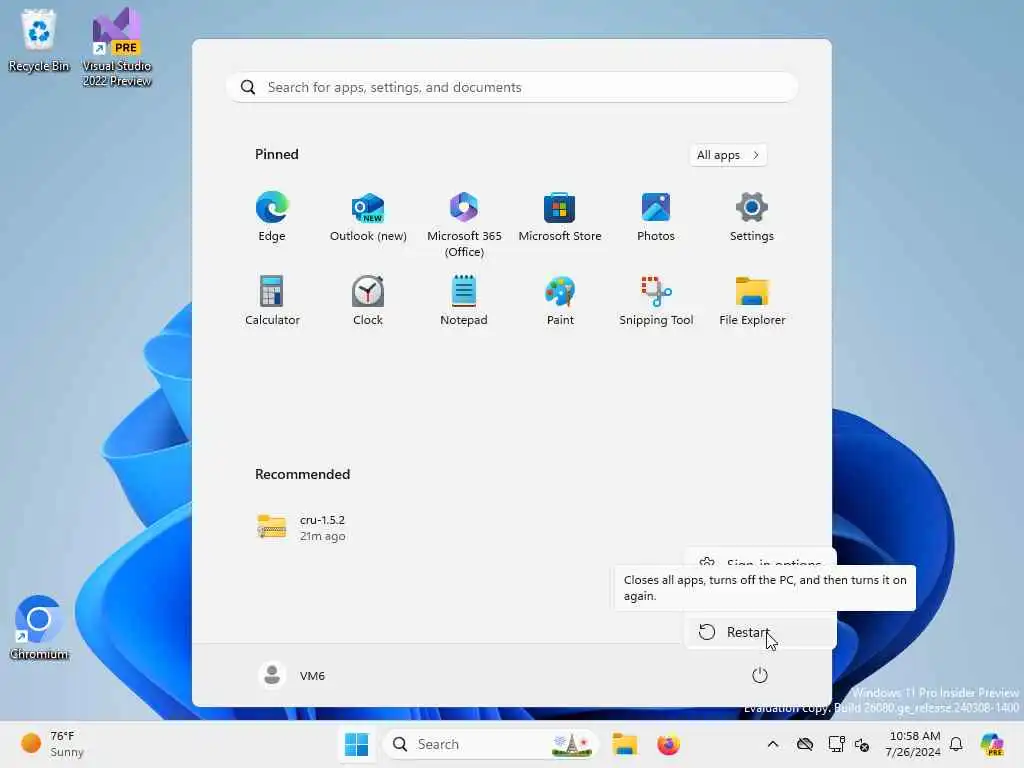Open recommended file cru-1.5.2
Viewport: 1024px width, 768px height.
(302, 528)
